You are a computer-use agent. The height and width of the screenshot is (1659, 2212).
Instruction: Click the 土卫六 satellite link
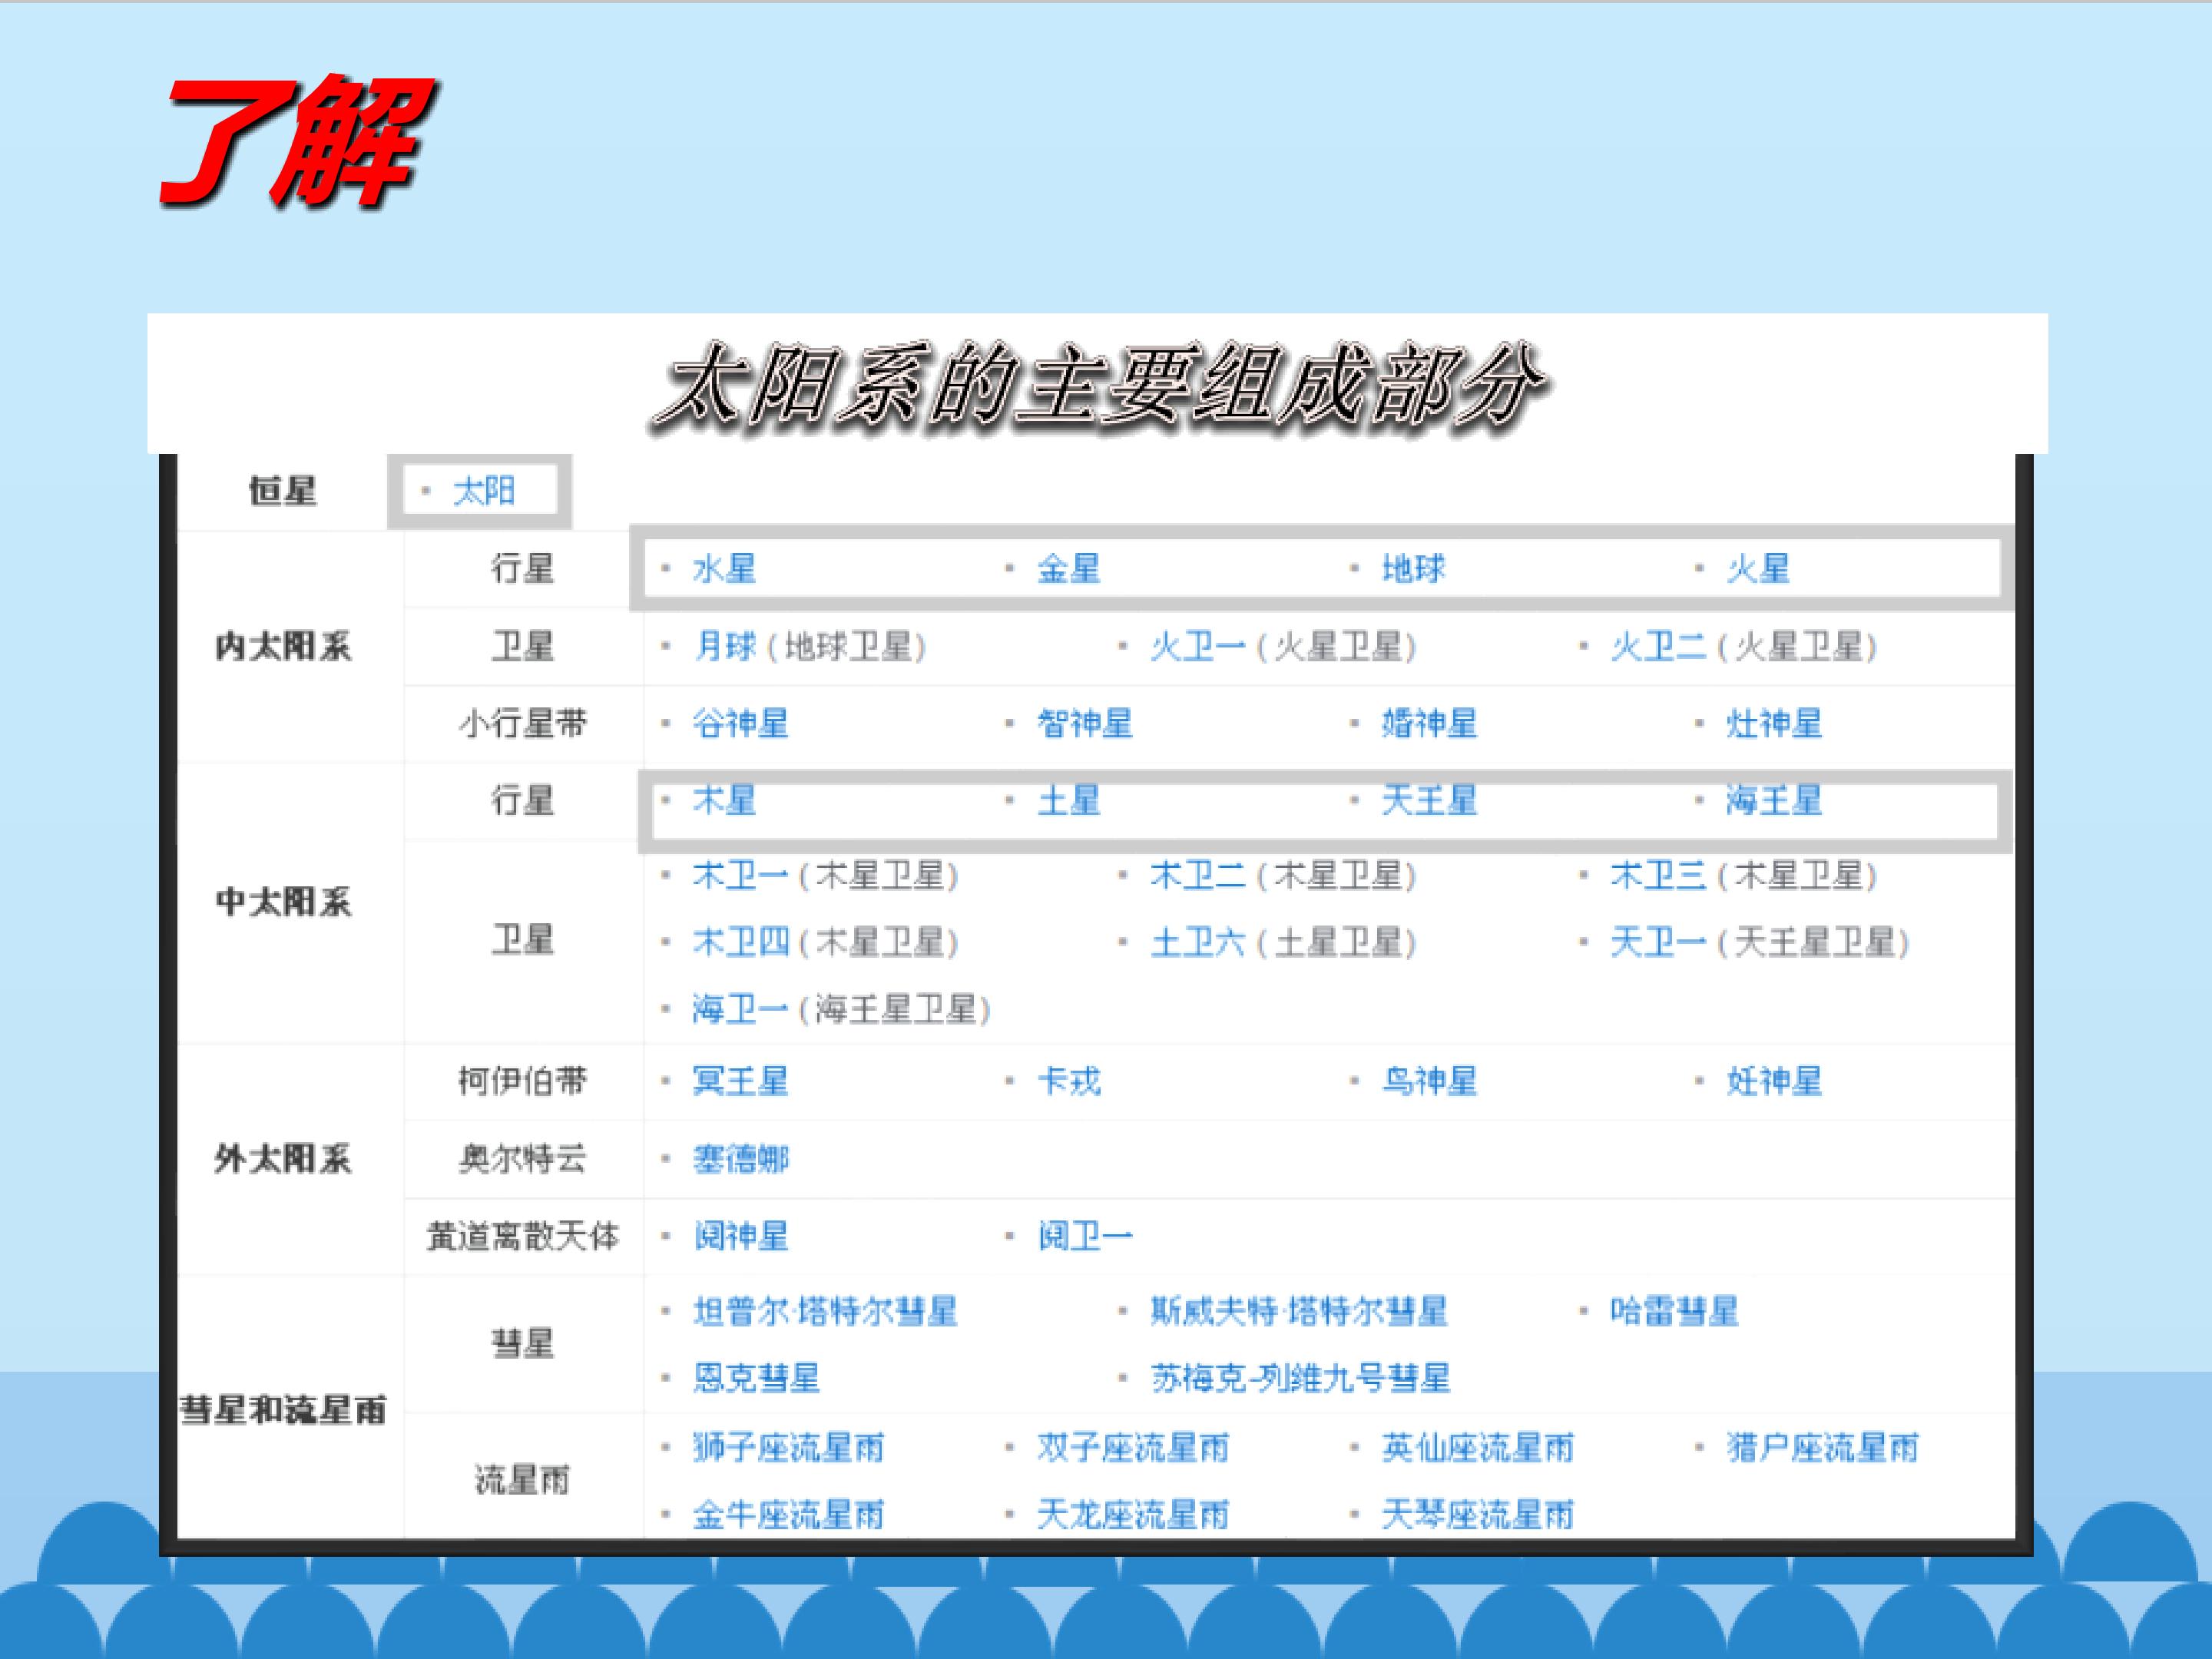(1197, 942)
